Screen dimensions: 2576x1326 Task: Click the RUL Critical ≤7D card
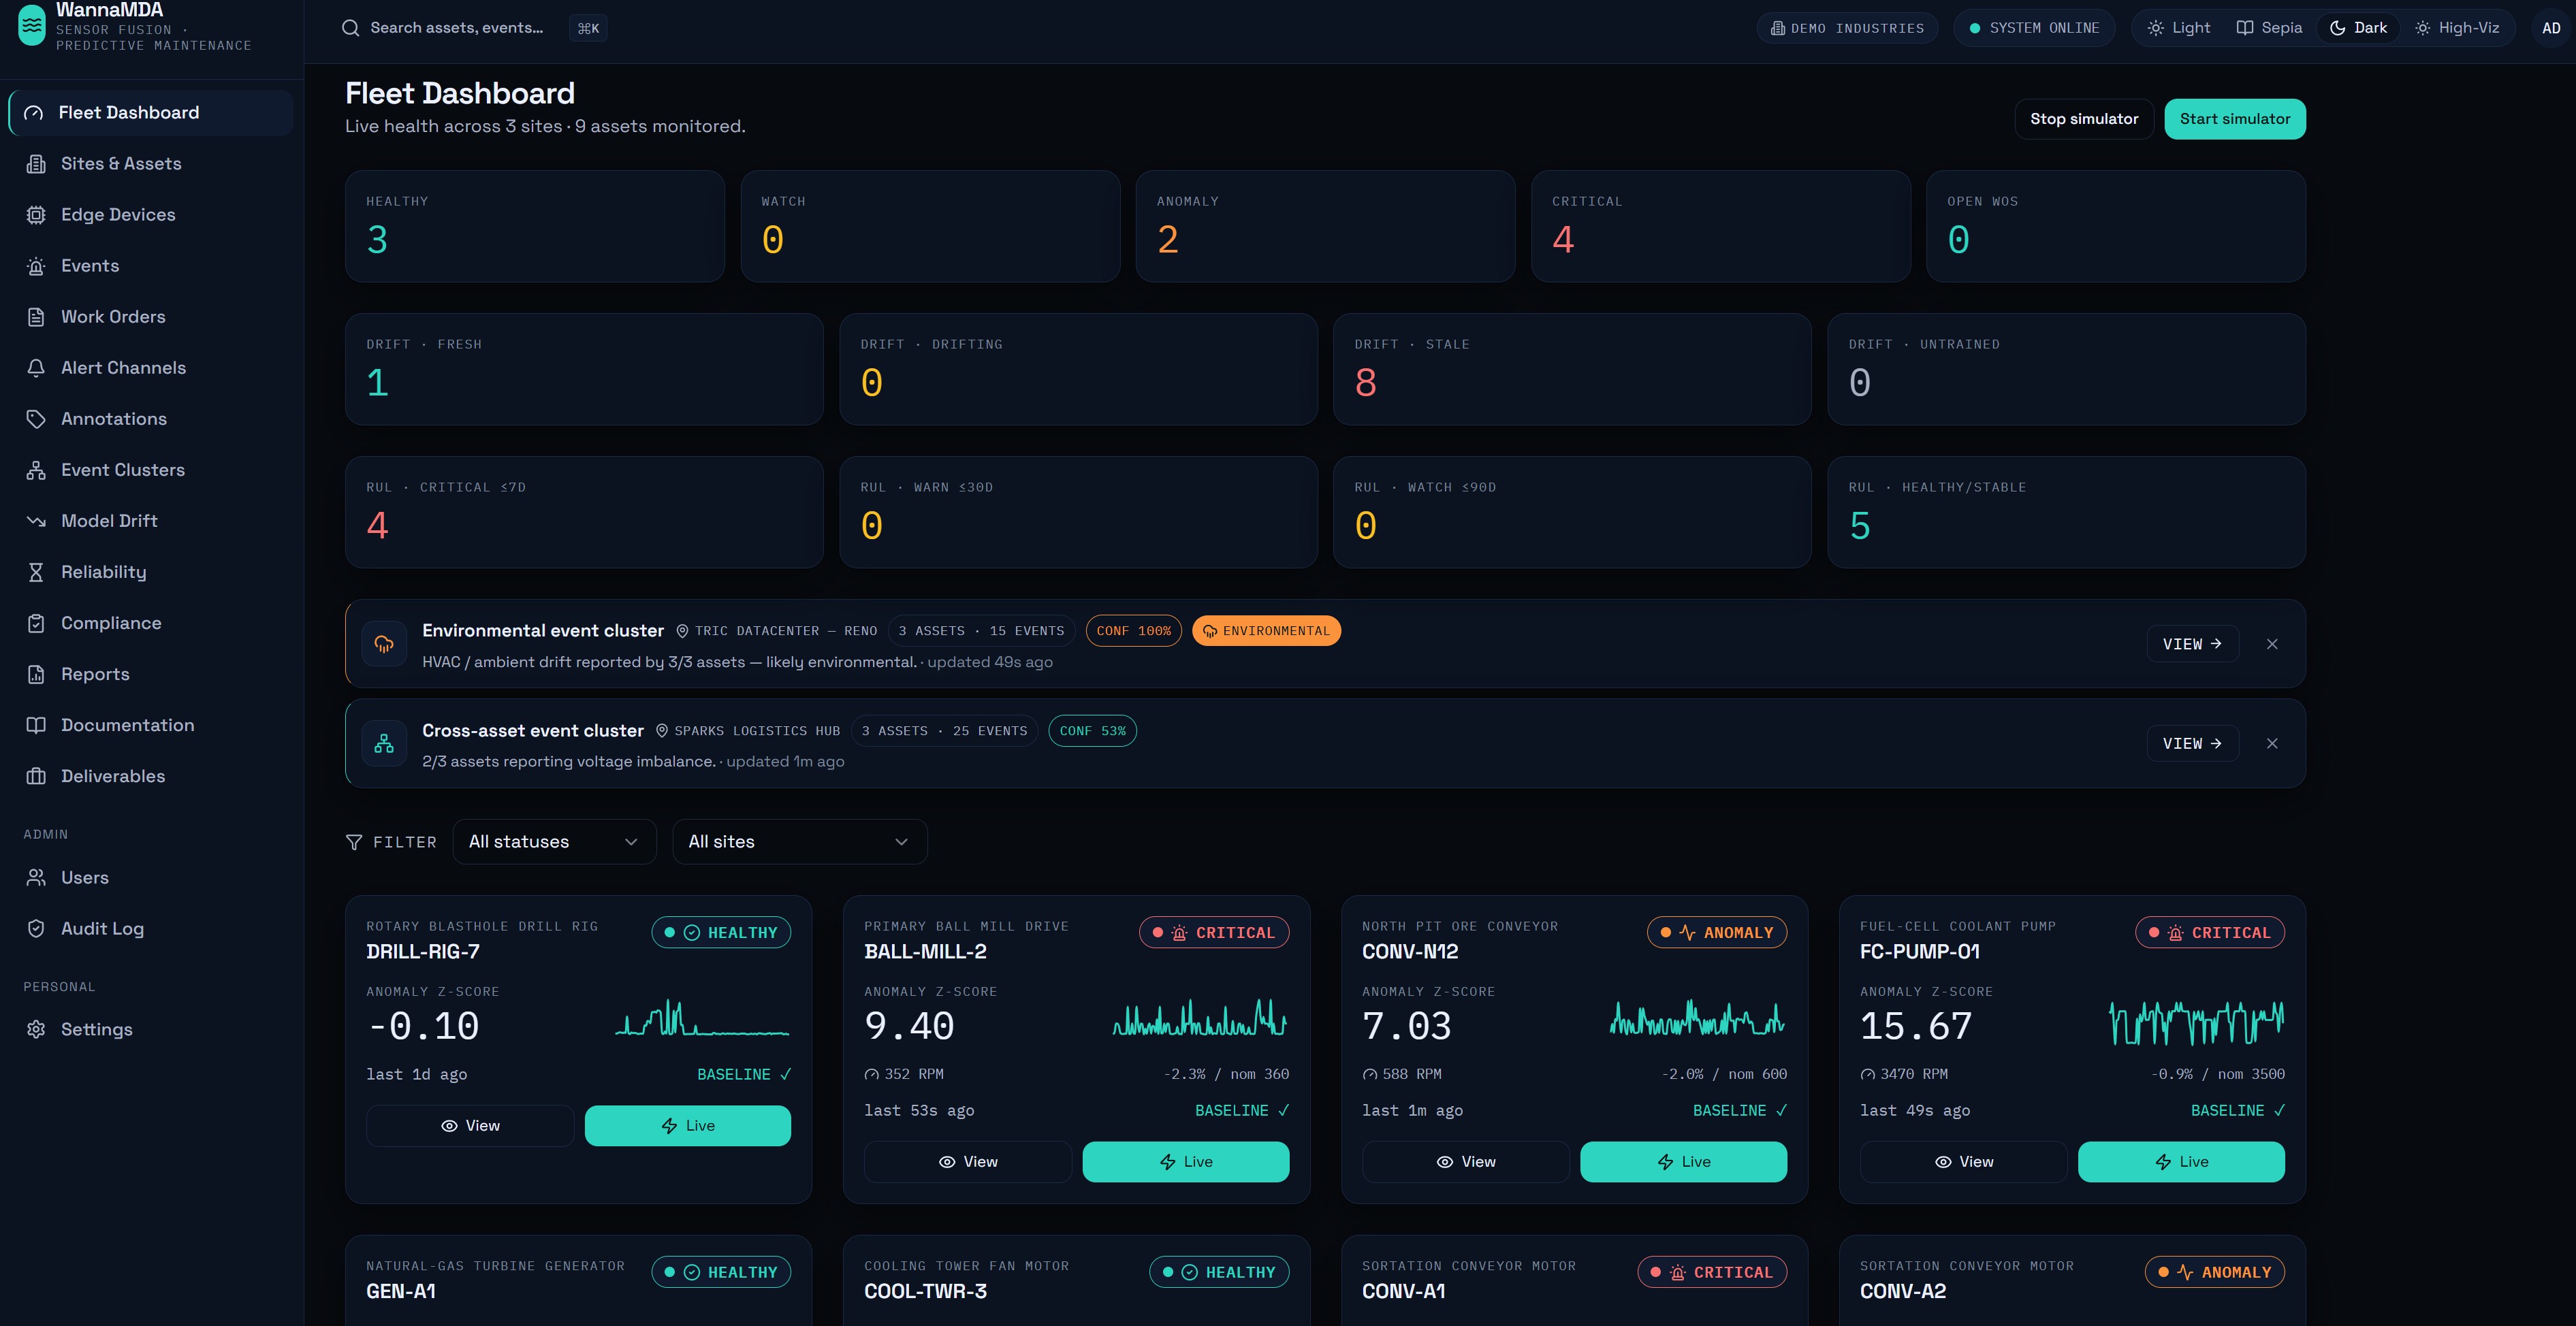tap(584, 512)
